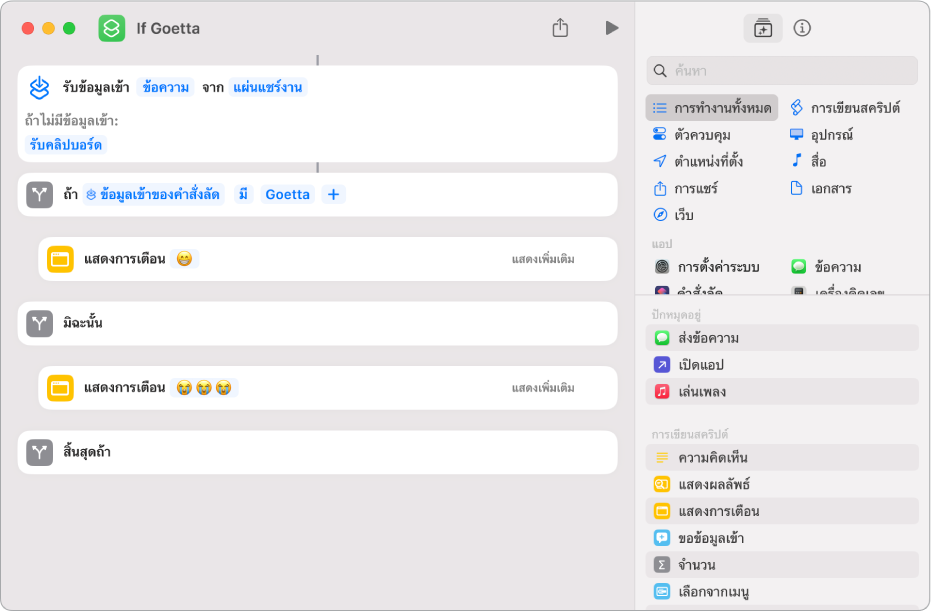Edit grinning emoji alert message
This screenshot has width=931, height=612.
point(185,259)
